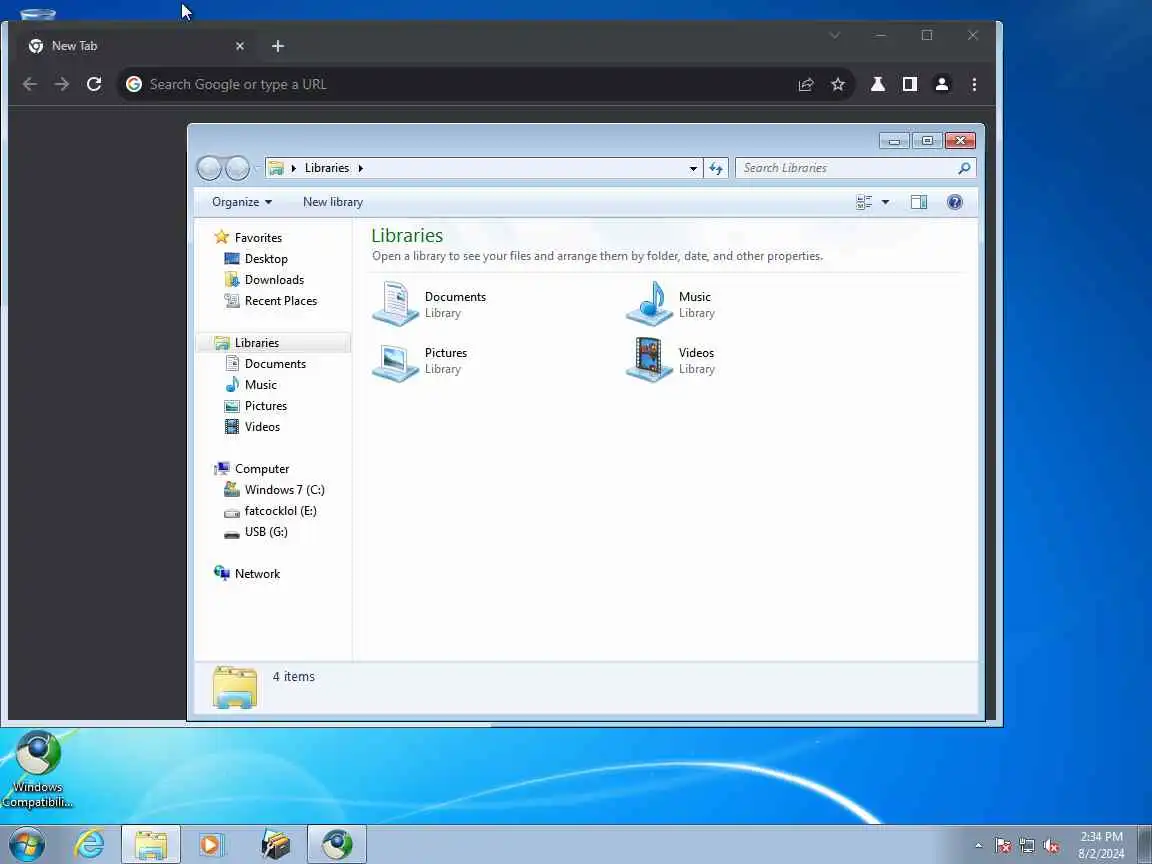The height and width of the screenshot is (864, 1152).
Task: Expand the arrow before the Libraries breadcrumb
Action: [x=294, y=168]
